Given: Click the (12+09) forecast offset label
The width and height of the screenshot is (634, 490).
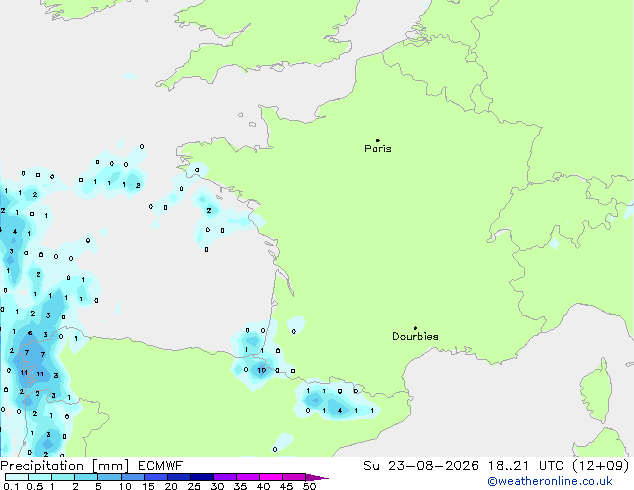Looking at the screenshot, I should coord(600,466).
